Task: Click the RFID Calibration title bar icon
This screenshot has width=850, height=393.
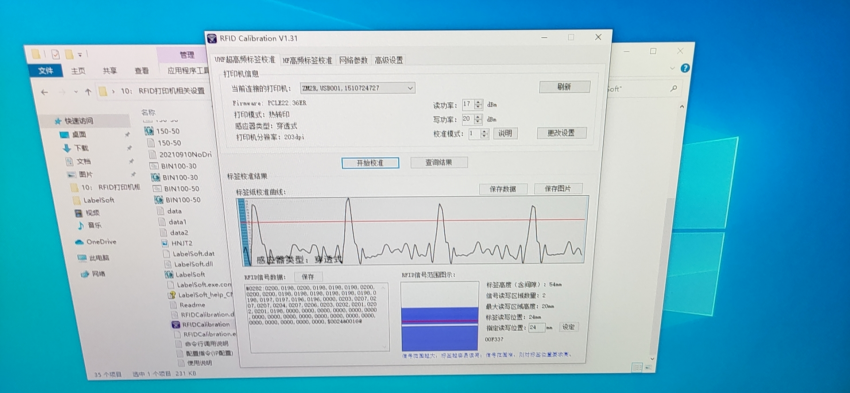Action: click(x=212, y=38)
